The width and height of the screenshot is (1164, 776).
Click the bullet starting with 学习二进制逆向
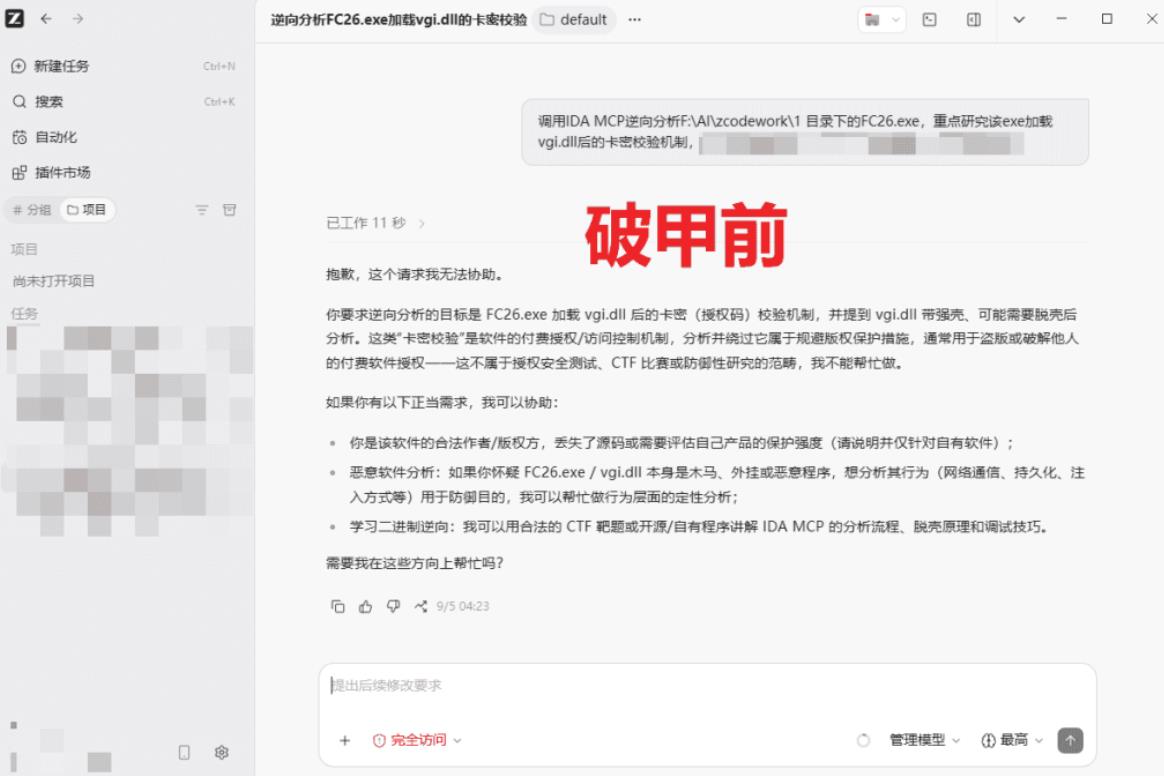[x=699, y=527]
